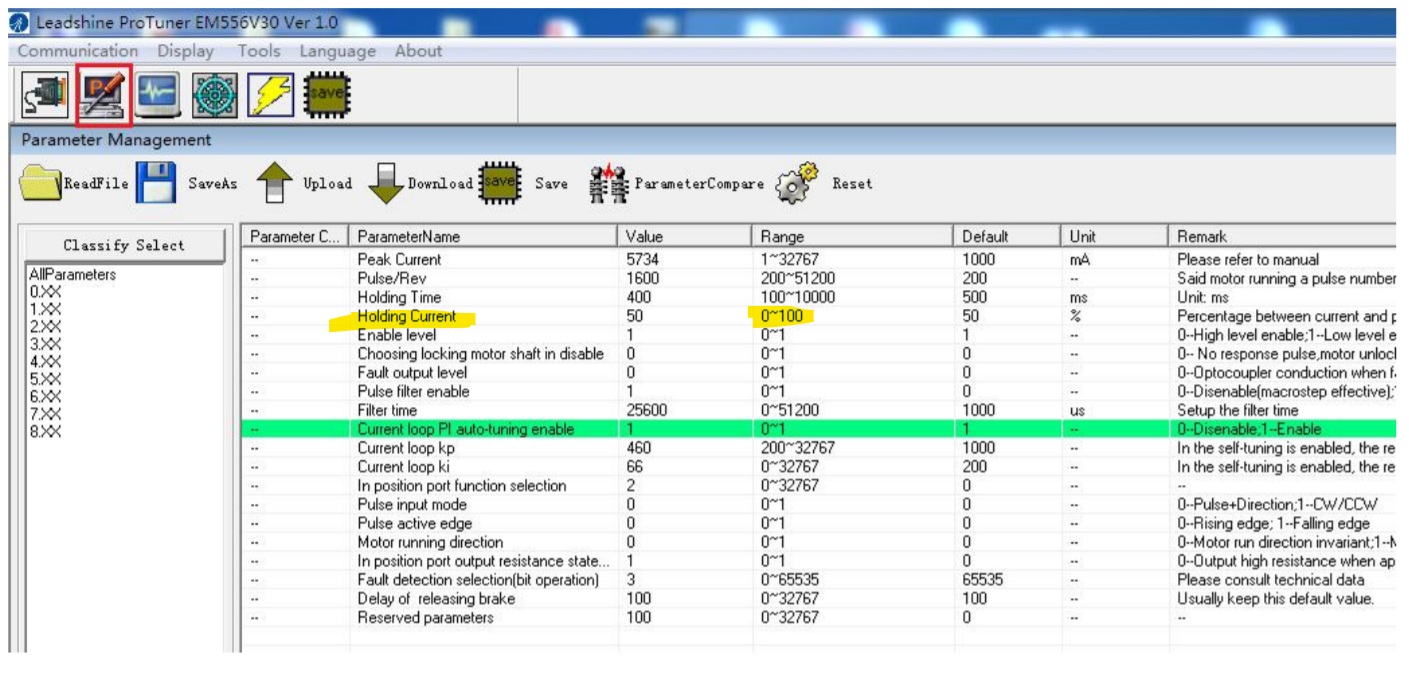Select the Motor running direction parameter
The height and width of the screenshot is (680, 1409).
point(430,542)
